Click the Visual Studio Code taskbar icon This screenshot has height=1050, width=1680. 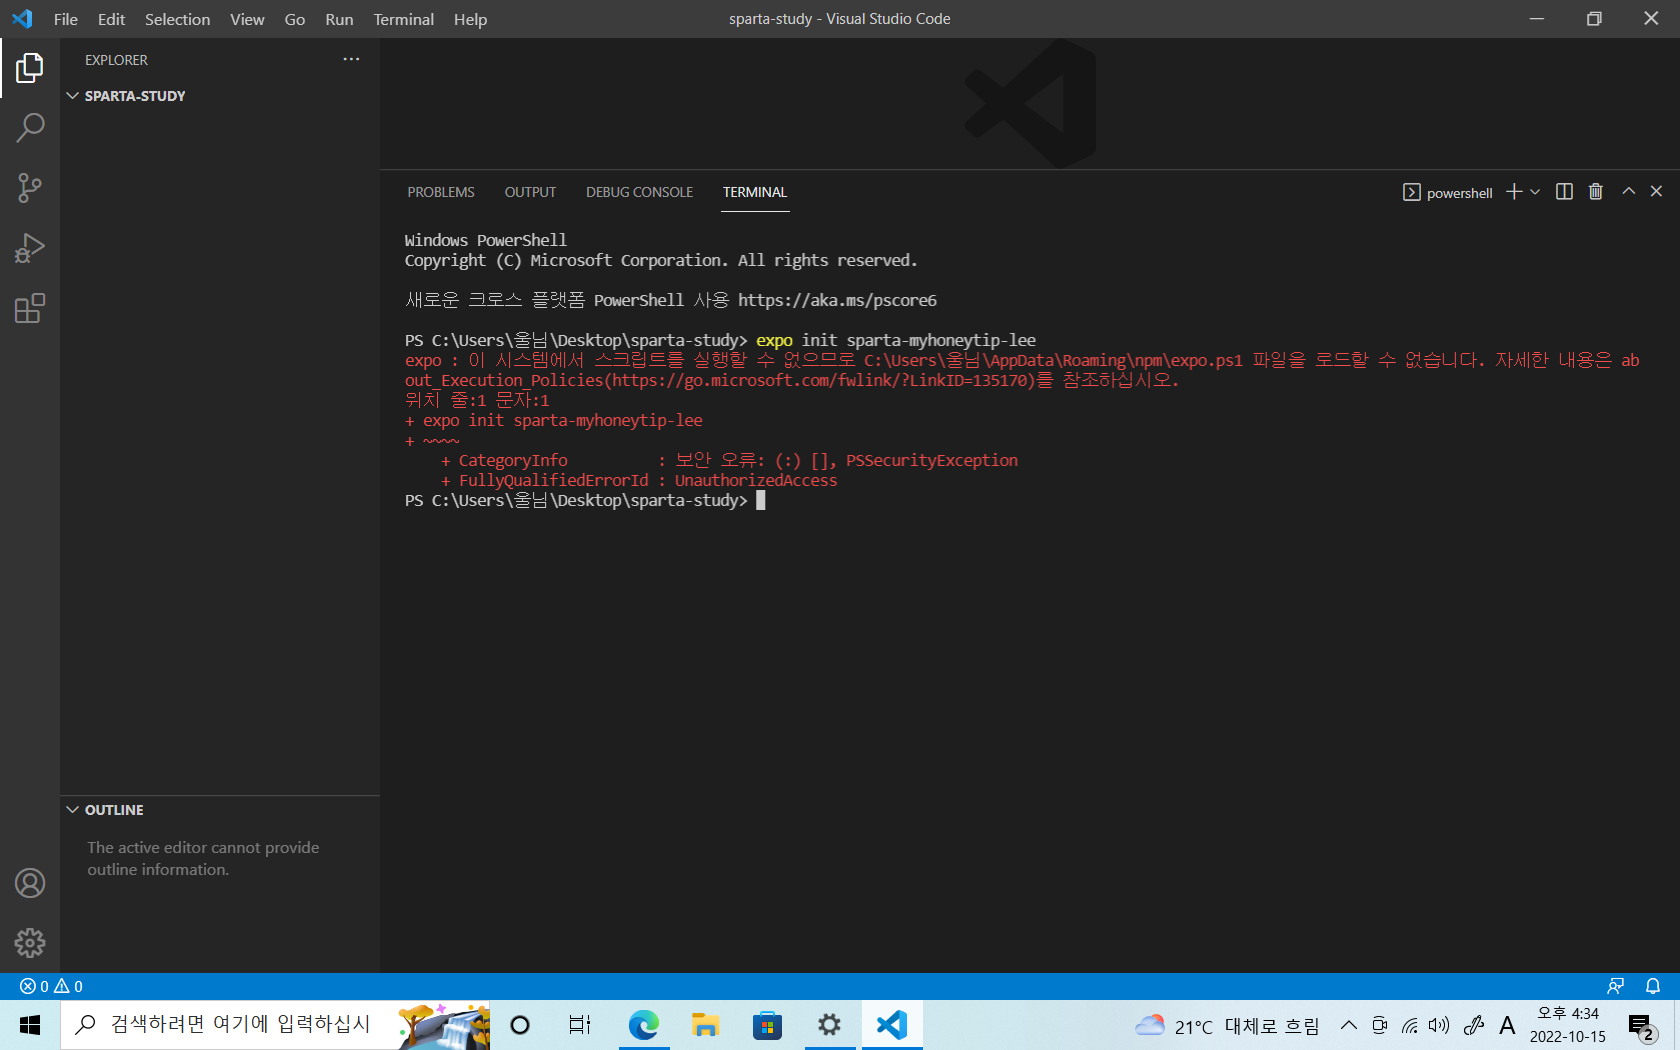coord(892,1025)
